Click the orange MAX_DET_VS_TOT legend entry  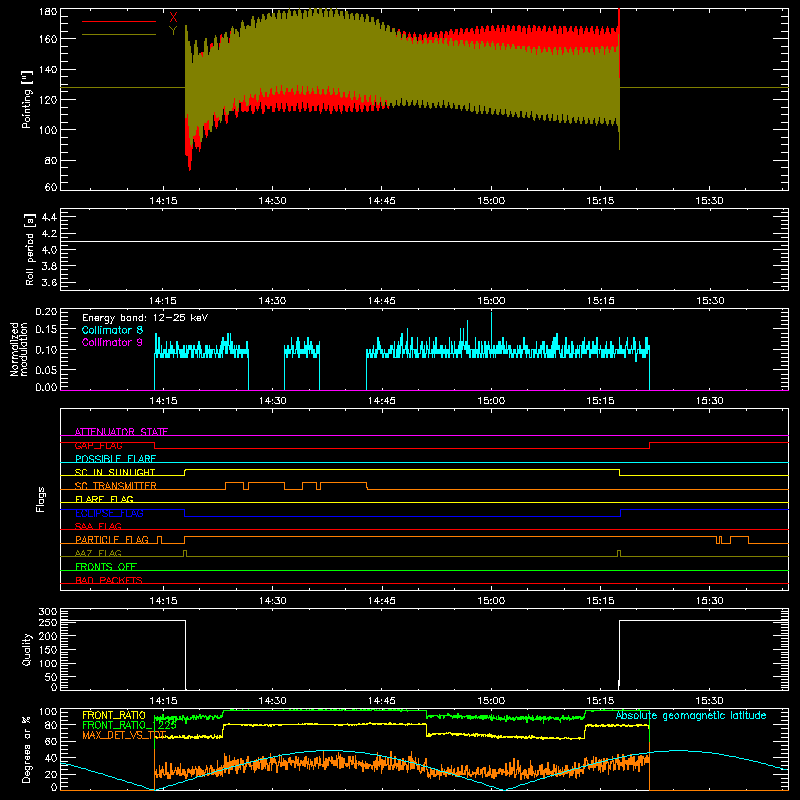click(x=124, y=735)
